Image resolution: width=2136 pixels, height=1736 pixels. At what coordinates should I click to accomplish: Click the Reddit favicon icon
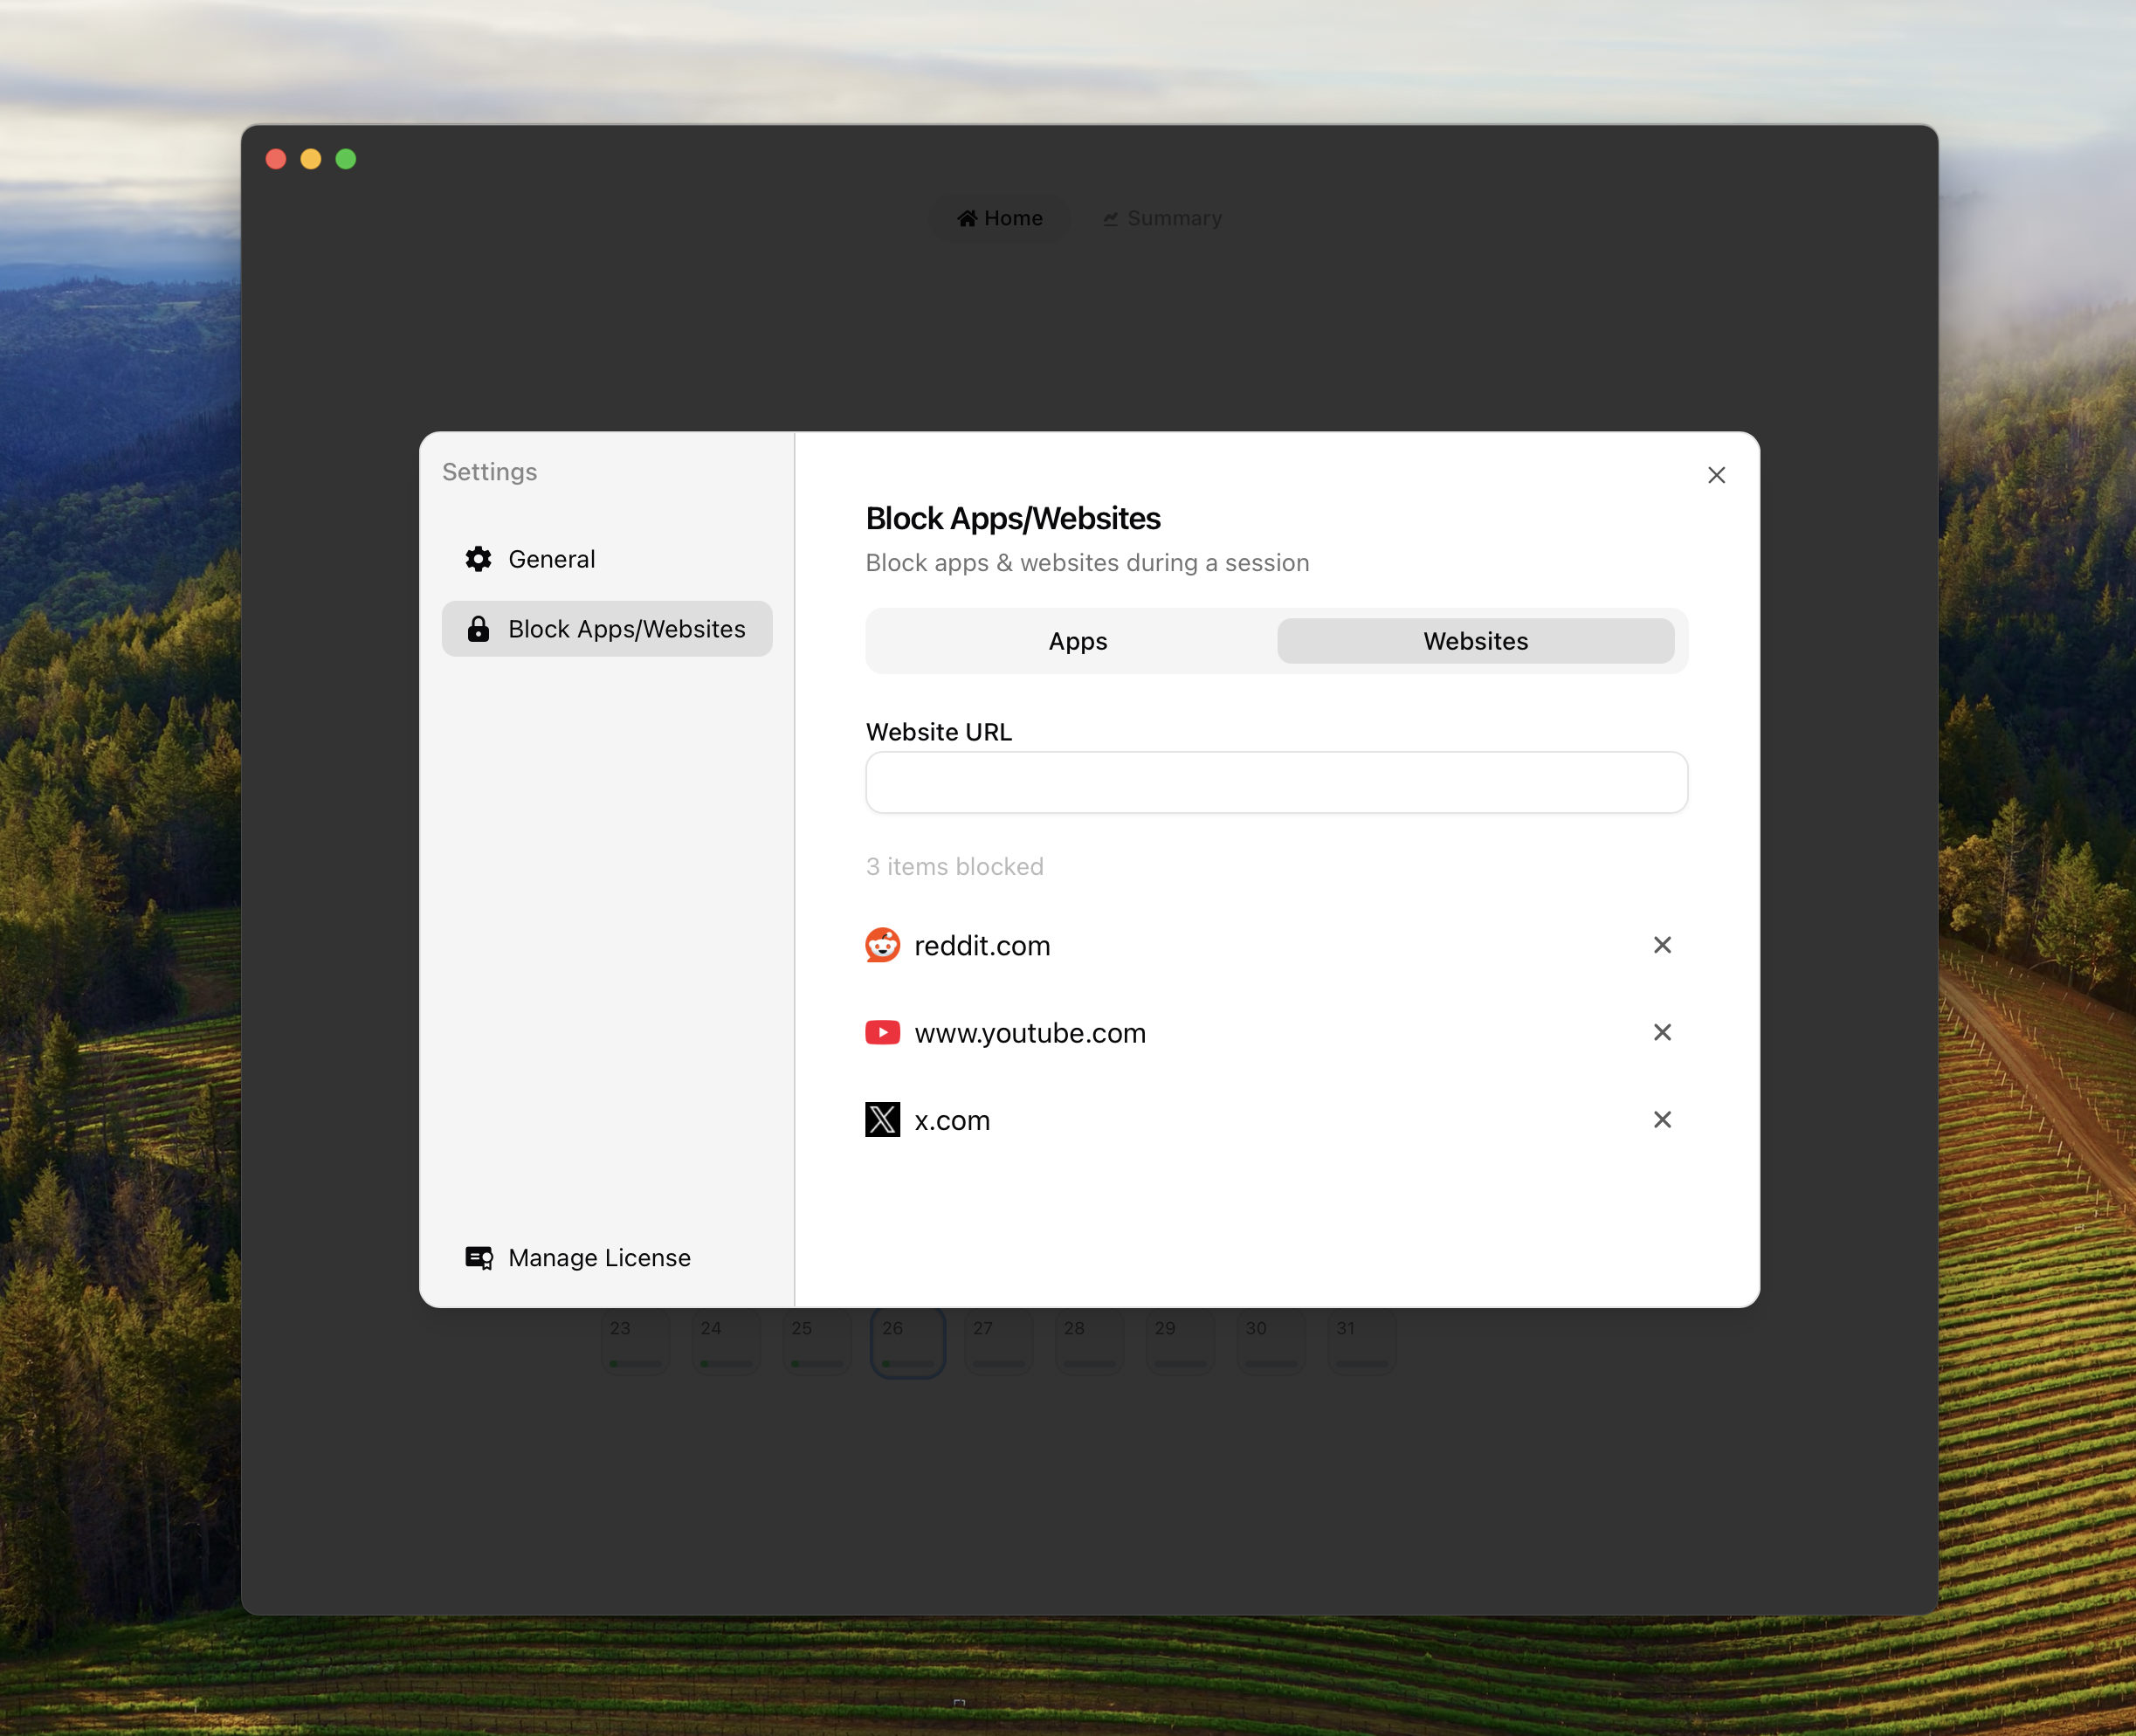(x=881, y=945)
